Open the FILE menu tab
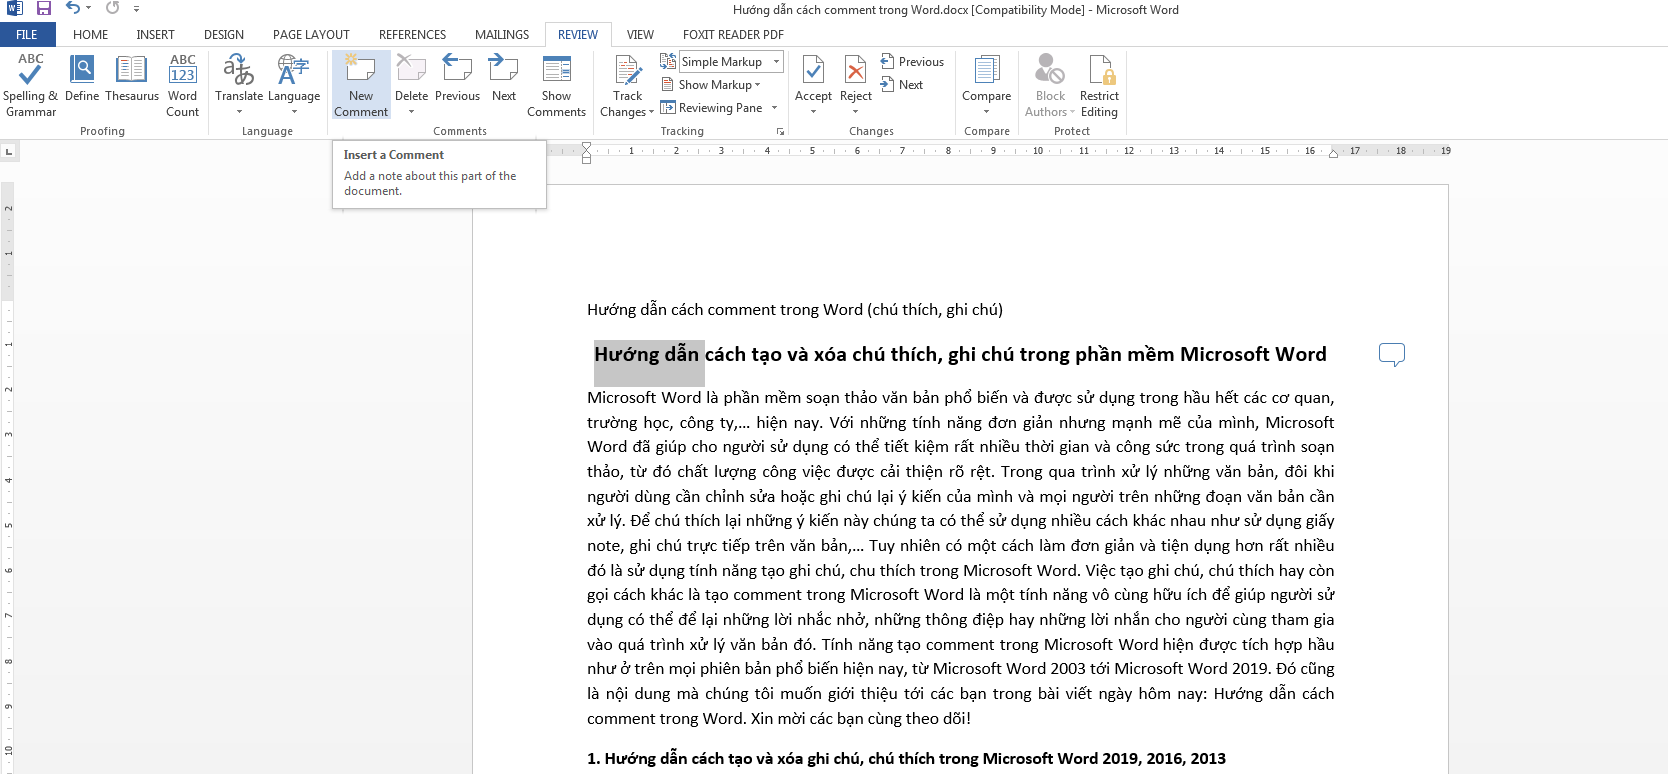1668x774 pixels. (27, 34)
